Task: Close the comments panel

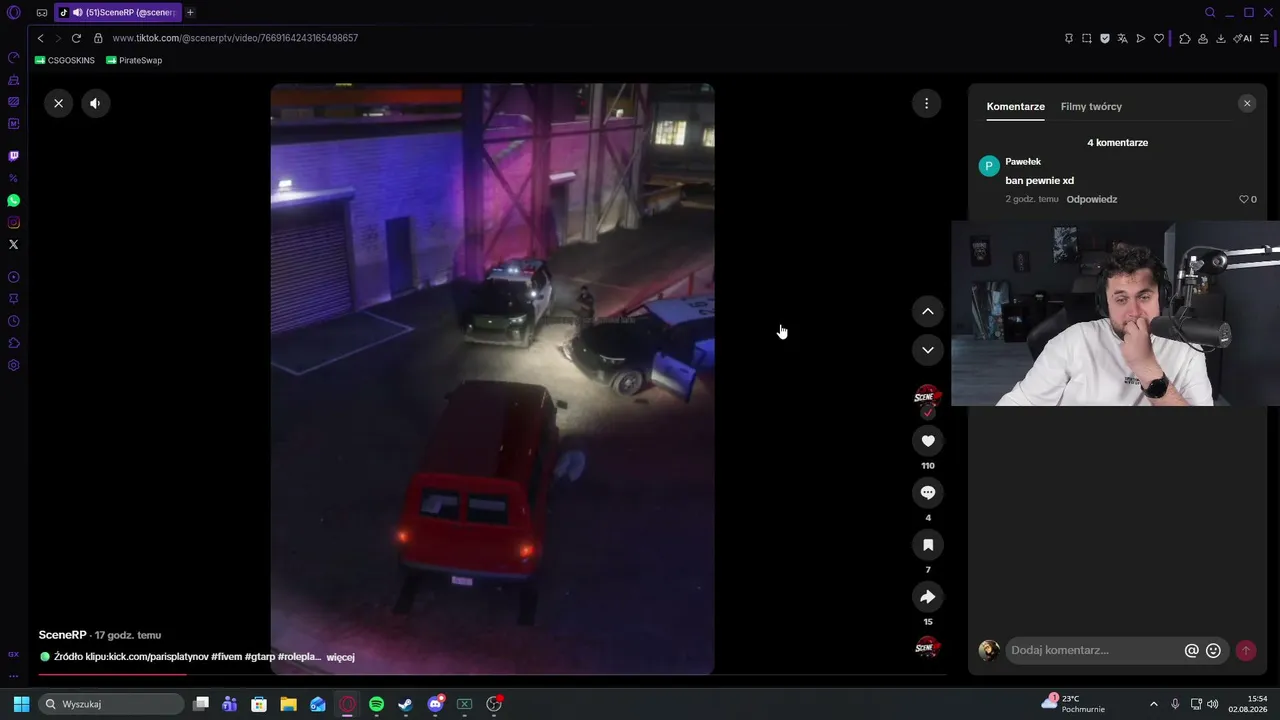Action: tap(1247, 103)
